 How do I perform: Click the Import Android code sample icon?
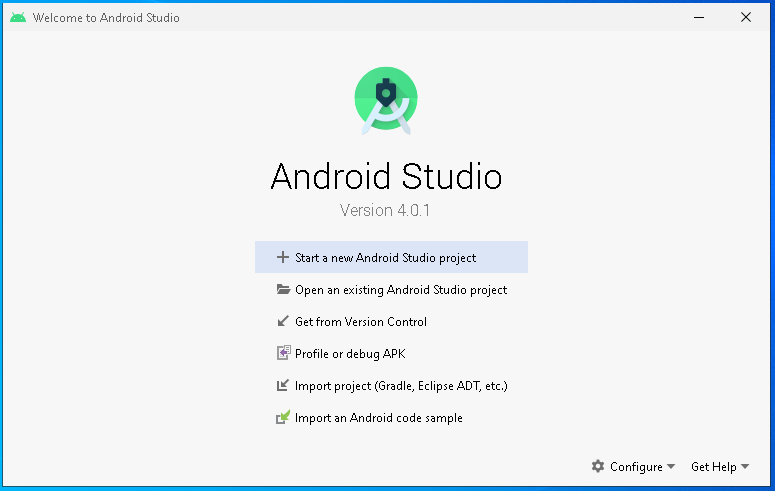coord(283,417)
